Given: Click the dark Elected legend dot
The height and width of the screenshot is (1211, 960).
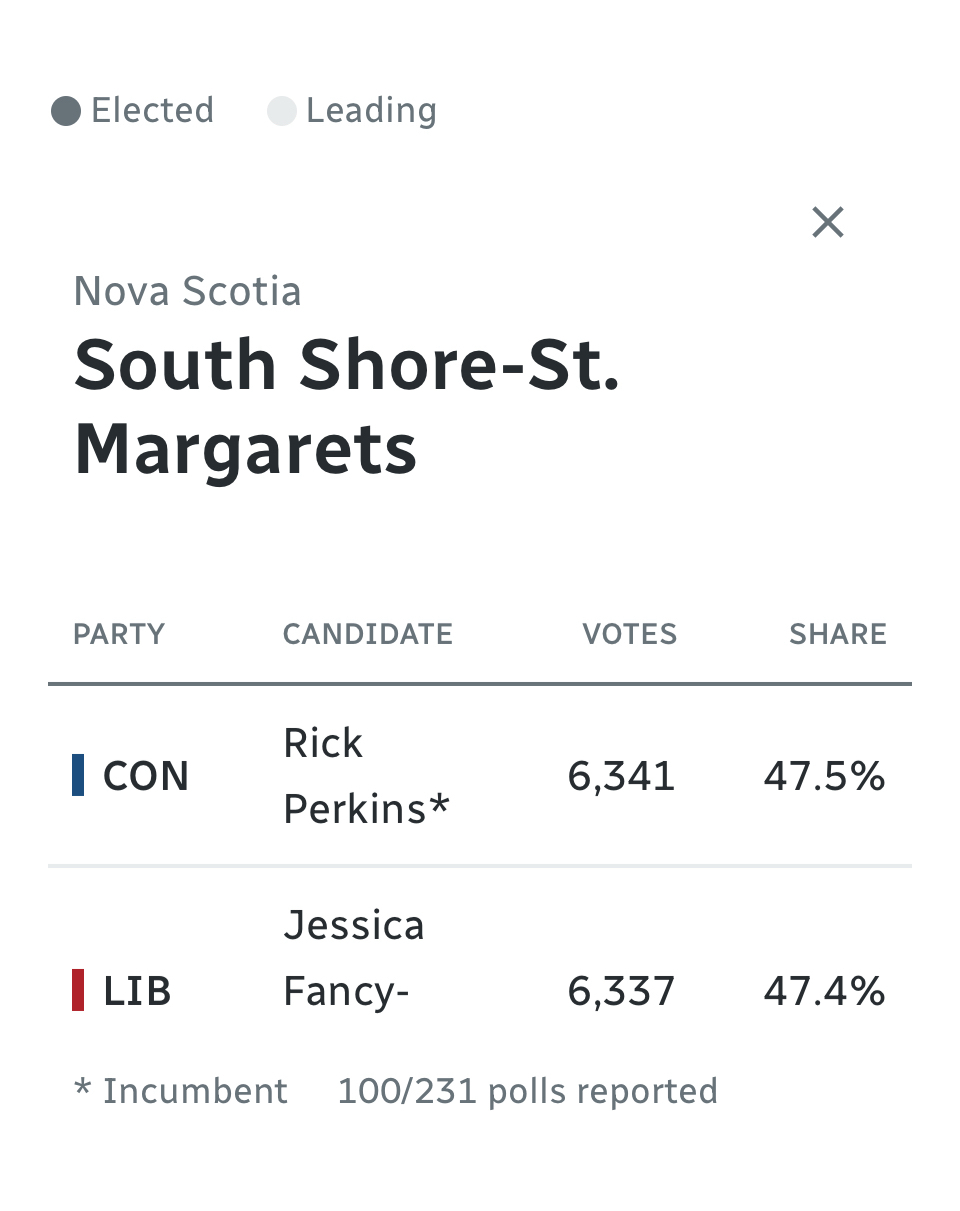Looking at the screenshot, I should [x=66, y=111].
